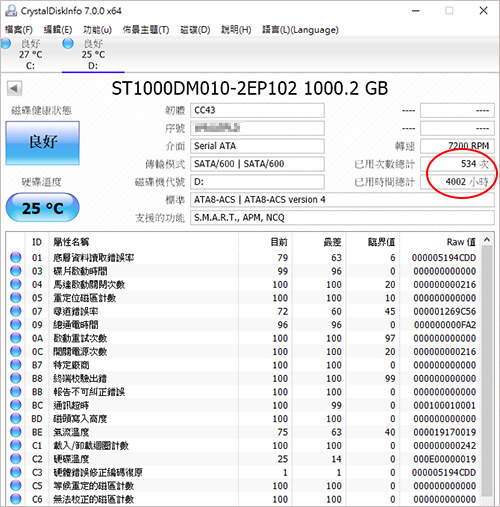This screenshot has width=500, height=507.
Task: Click the 7200 RPM rotation field
Action: (457, 146)
